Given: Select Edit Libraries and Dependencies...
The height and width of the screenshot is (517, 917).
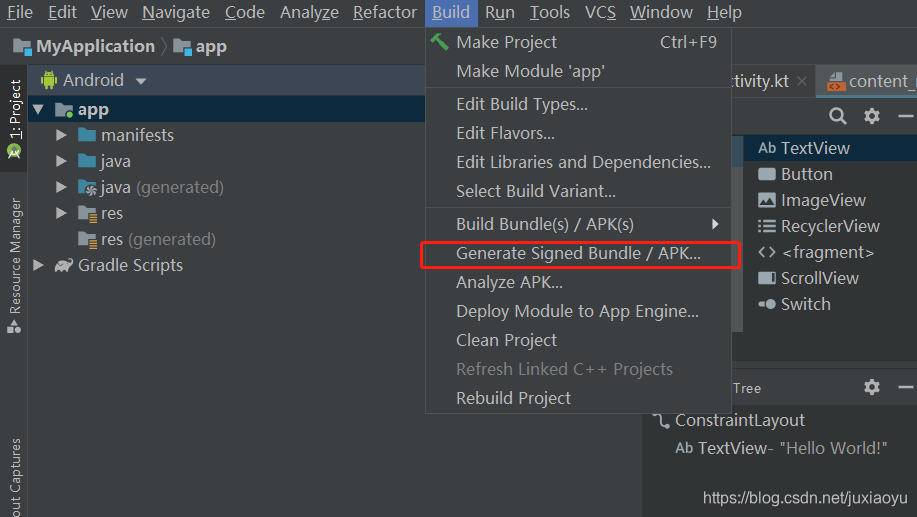Looking at the screenshot, I should pos(578,162).
